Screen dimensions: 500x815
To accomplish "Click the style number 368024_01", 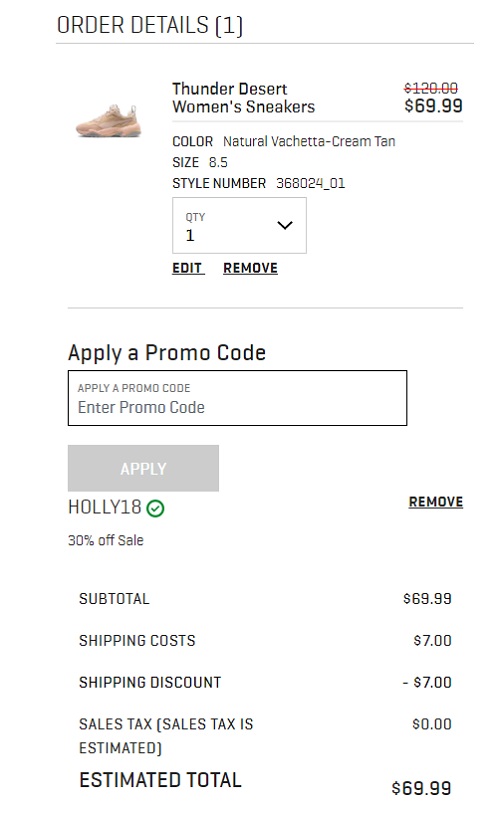I will tap(311, 183).
